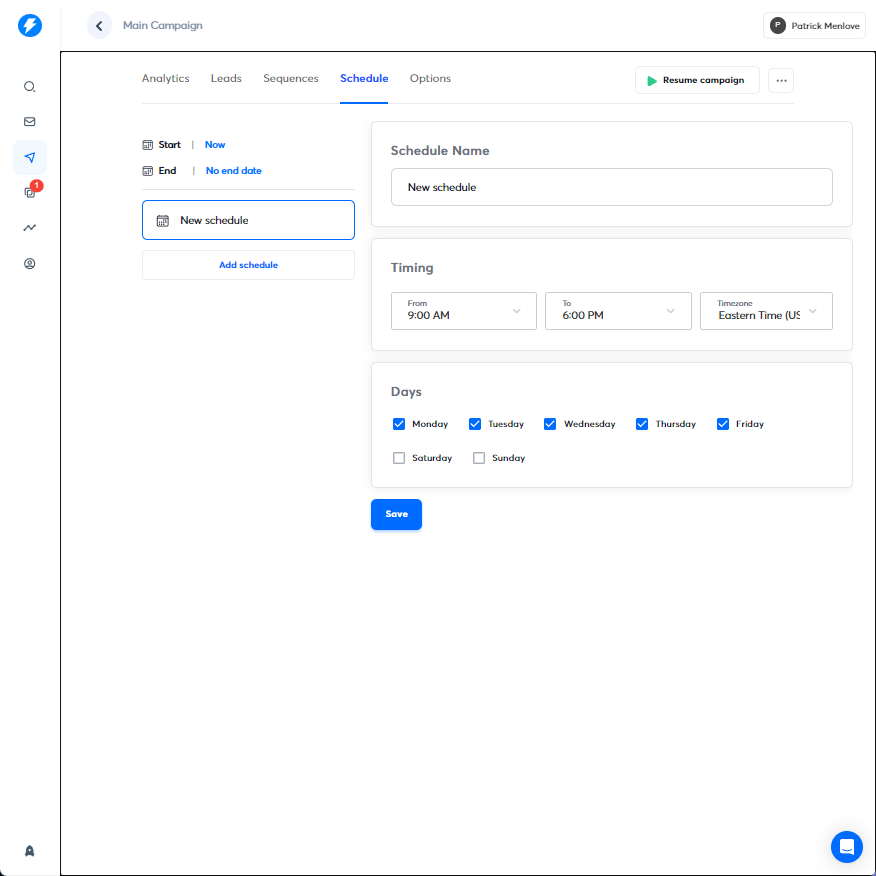This screenshot has height=876, width=876.
Task: Select the New schedule list item
Action: (x=248, y=220)
